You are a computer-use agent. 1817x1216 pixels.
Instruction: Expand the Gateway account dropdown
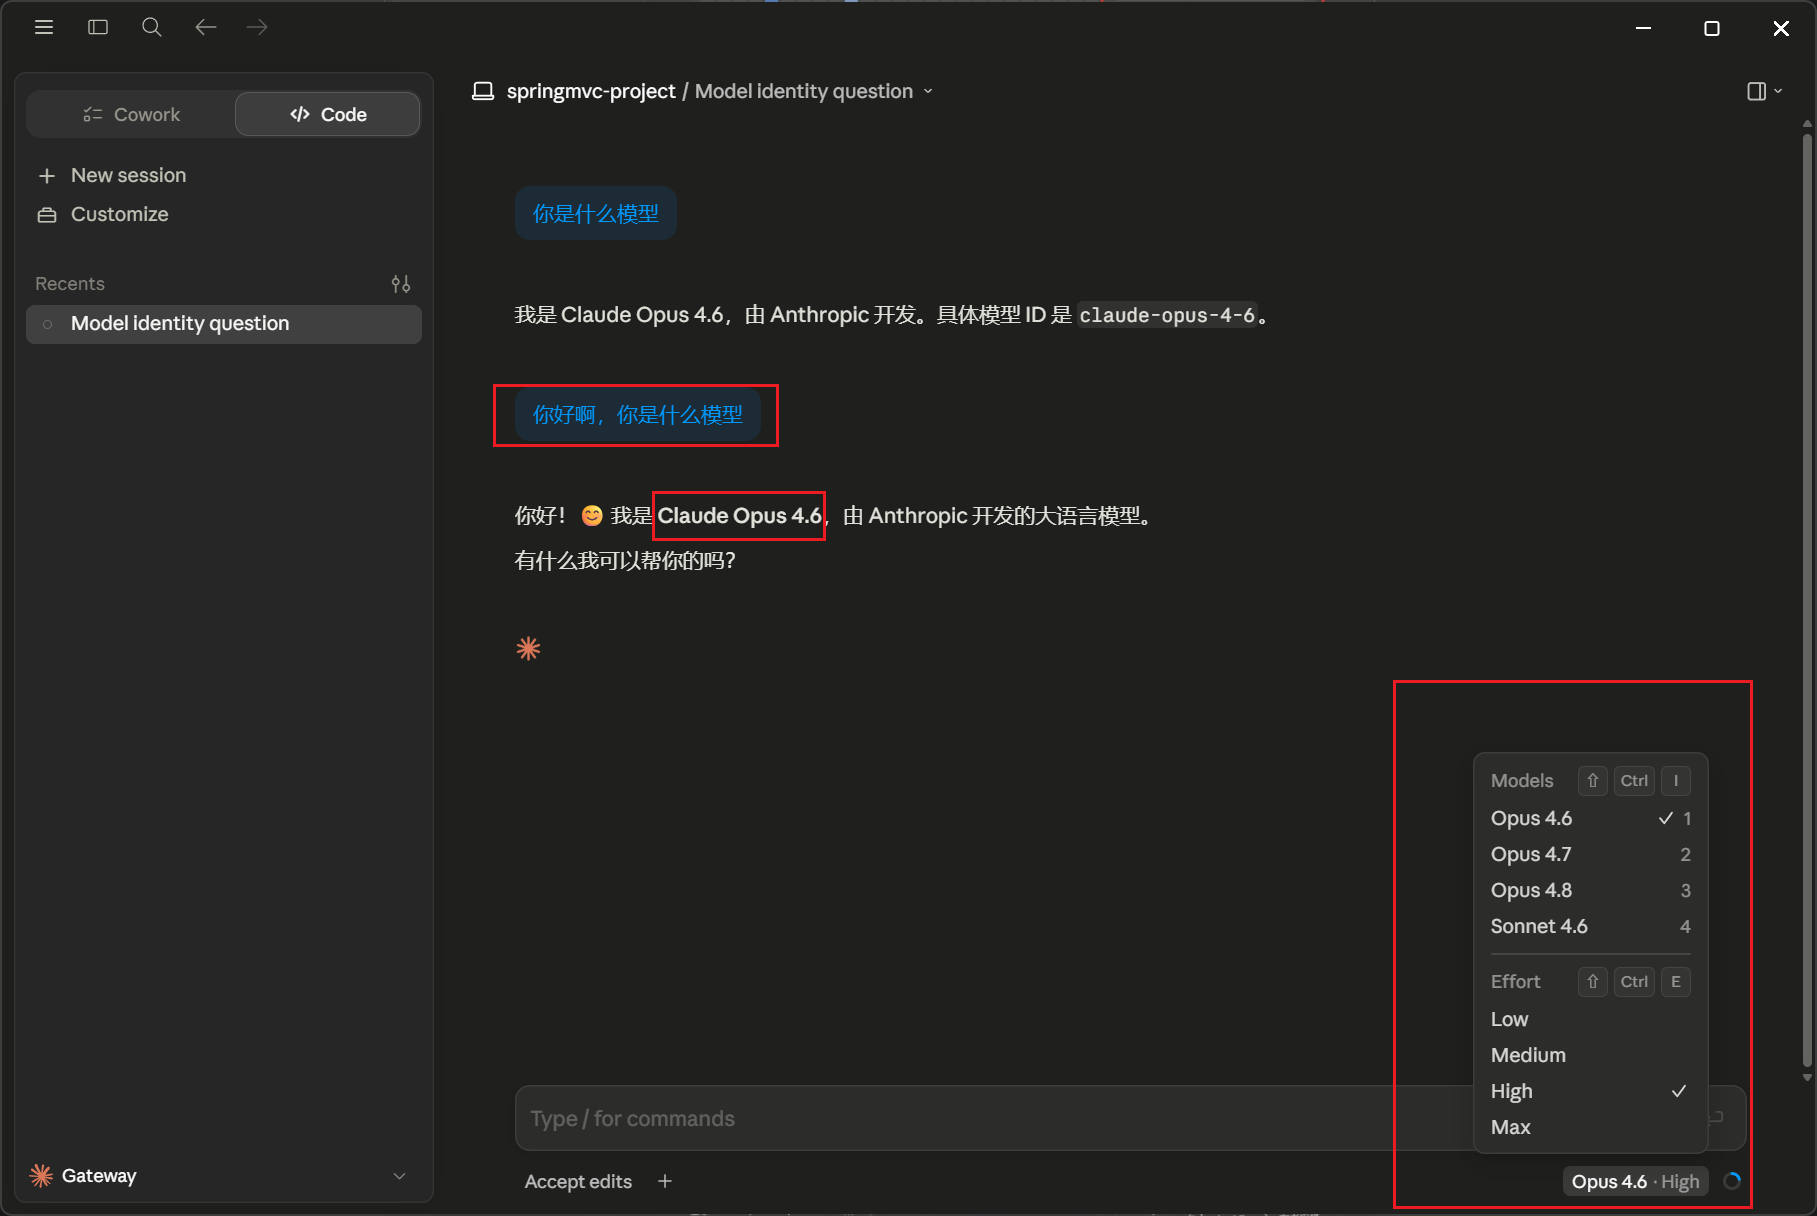(x=399, y=1176)
